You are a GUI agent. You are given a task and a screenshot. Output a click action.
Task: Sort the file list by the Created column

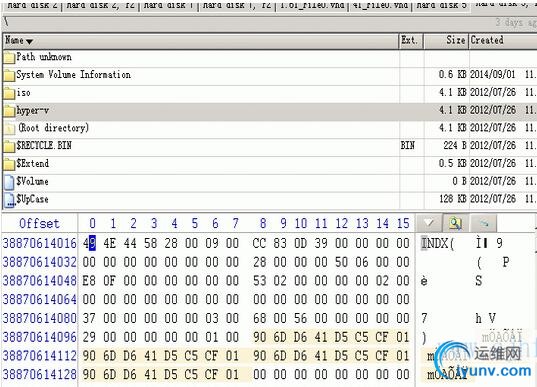503,41
